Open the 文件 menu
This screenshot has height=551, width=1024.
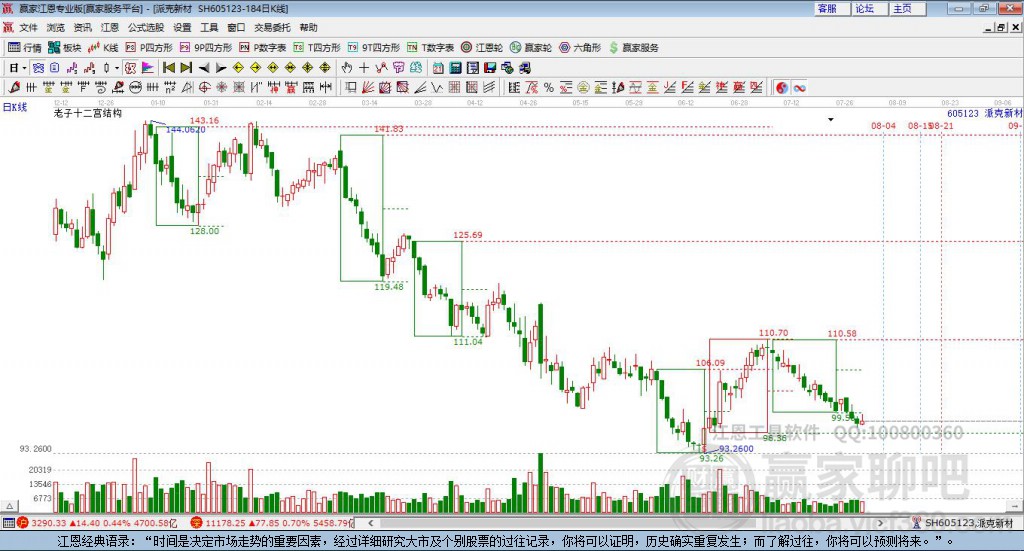coord(29,27)
